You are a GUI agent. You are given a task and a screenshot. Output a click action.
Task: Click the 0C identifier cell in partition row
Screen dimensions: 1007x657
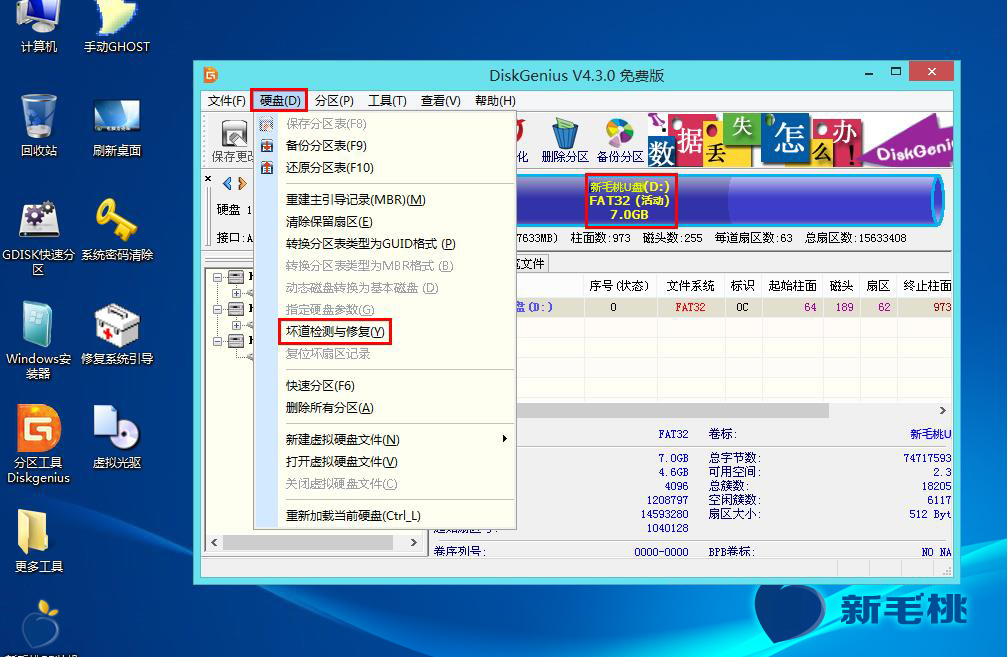[x=742, y=307]
